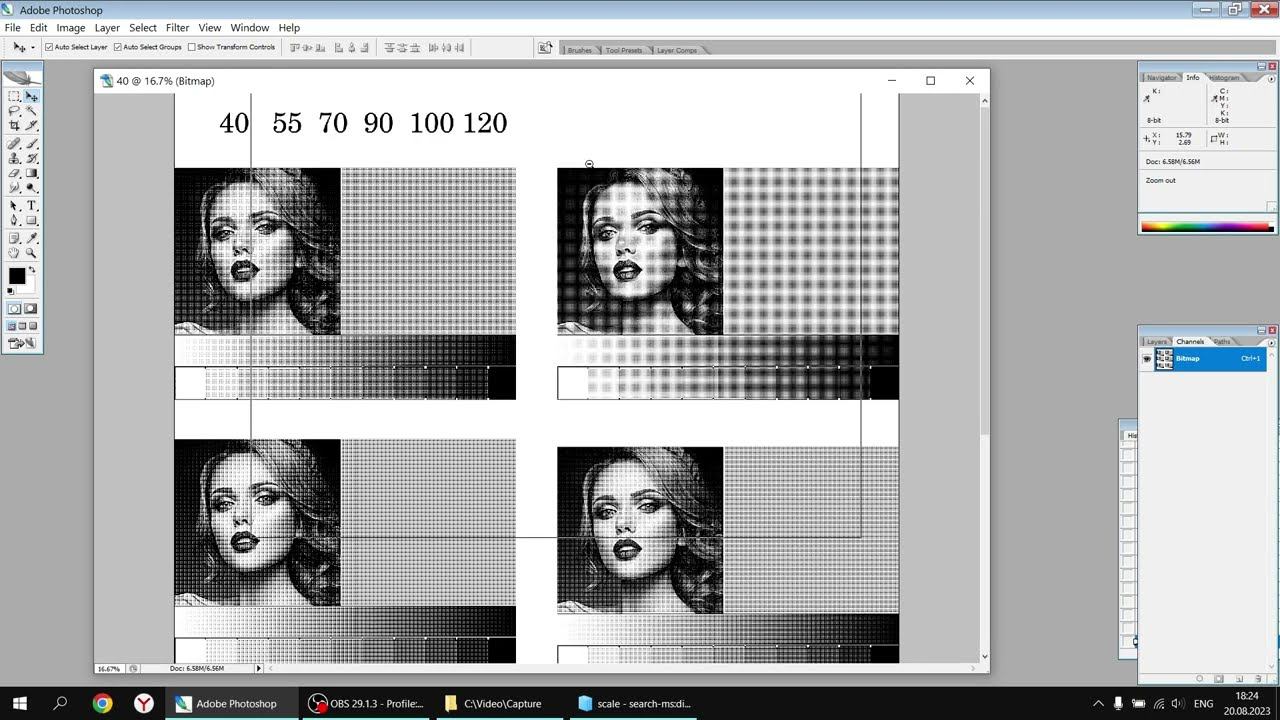
Task: Switch to Quick Mask mode
Action: coord(31,308)
